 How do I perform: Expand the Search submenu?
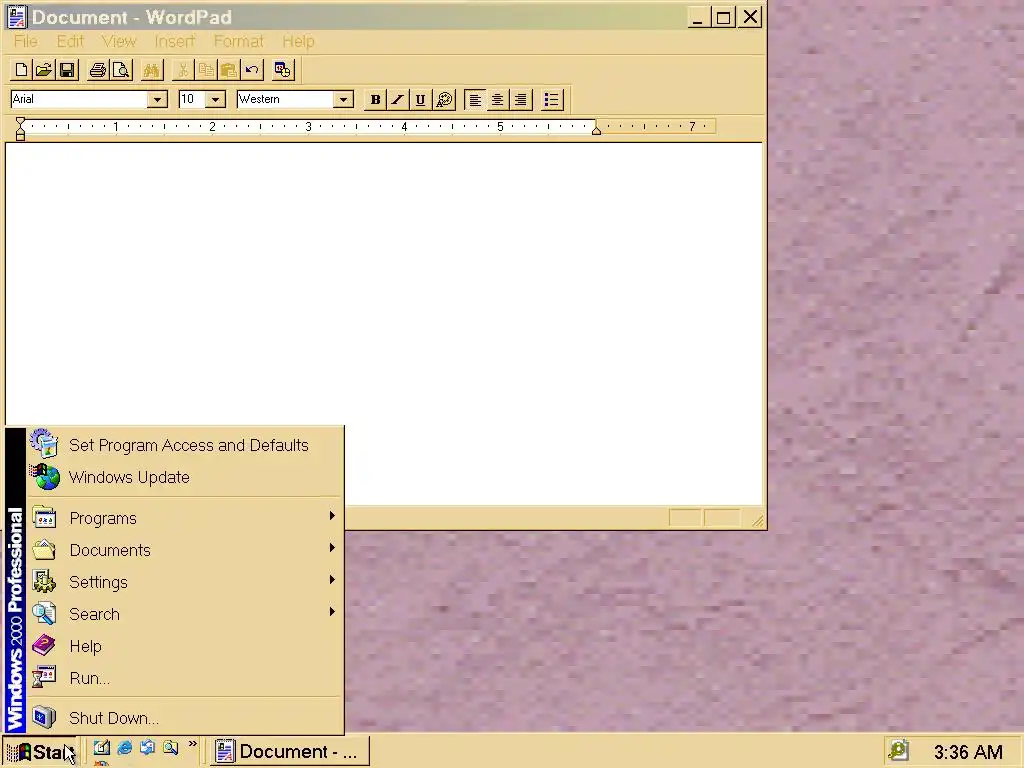tap(186, 614)
